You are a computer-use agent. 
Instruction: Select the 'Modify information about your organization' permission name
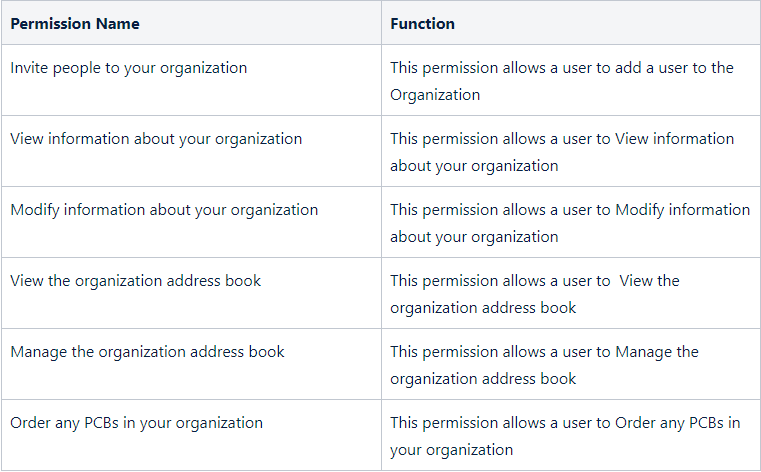click(164, 210)
